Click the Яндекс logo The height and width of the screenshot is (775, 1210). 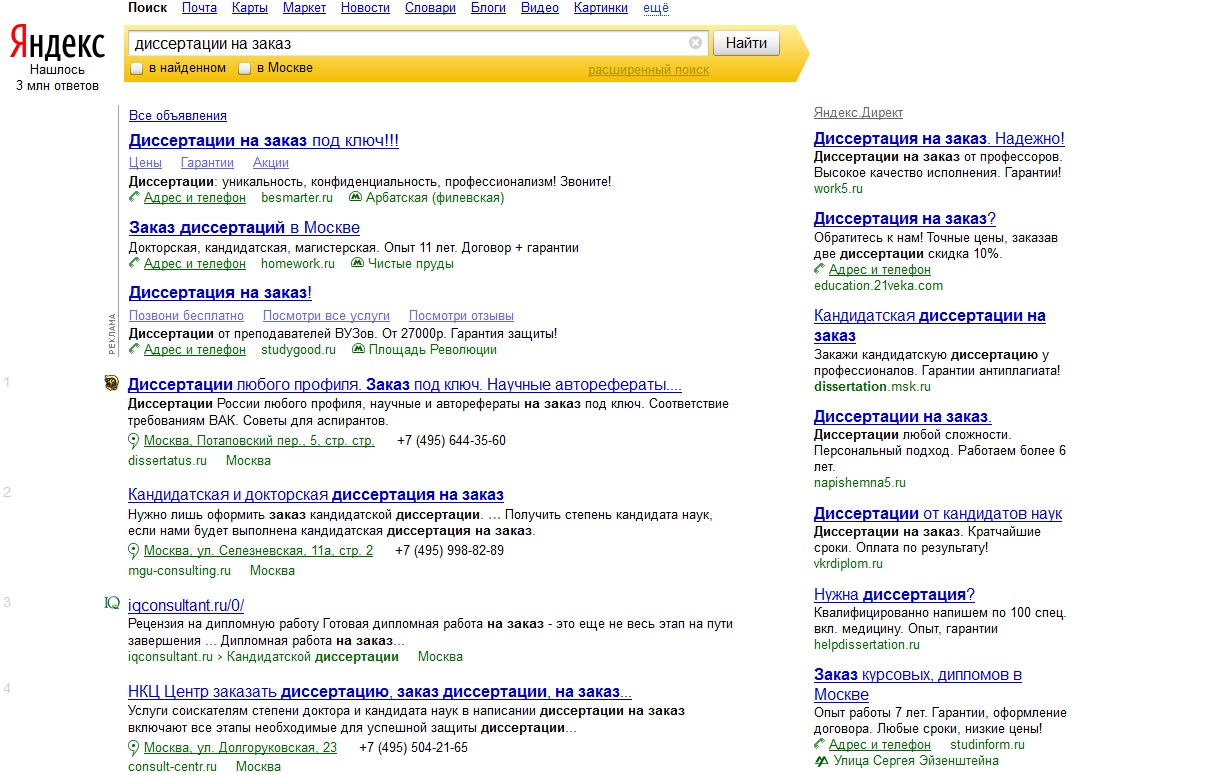coord(57,43)
